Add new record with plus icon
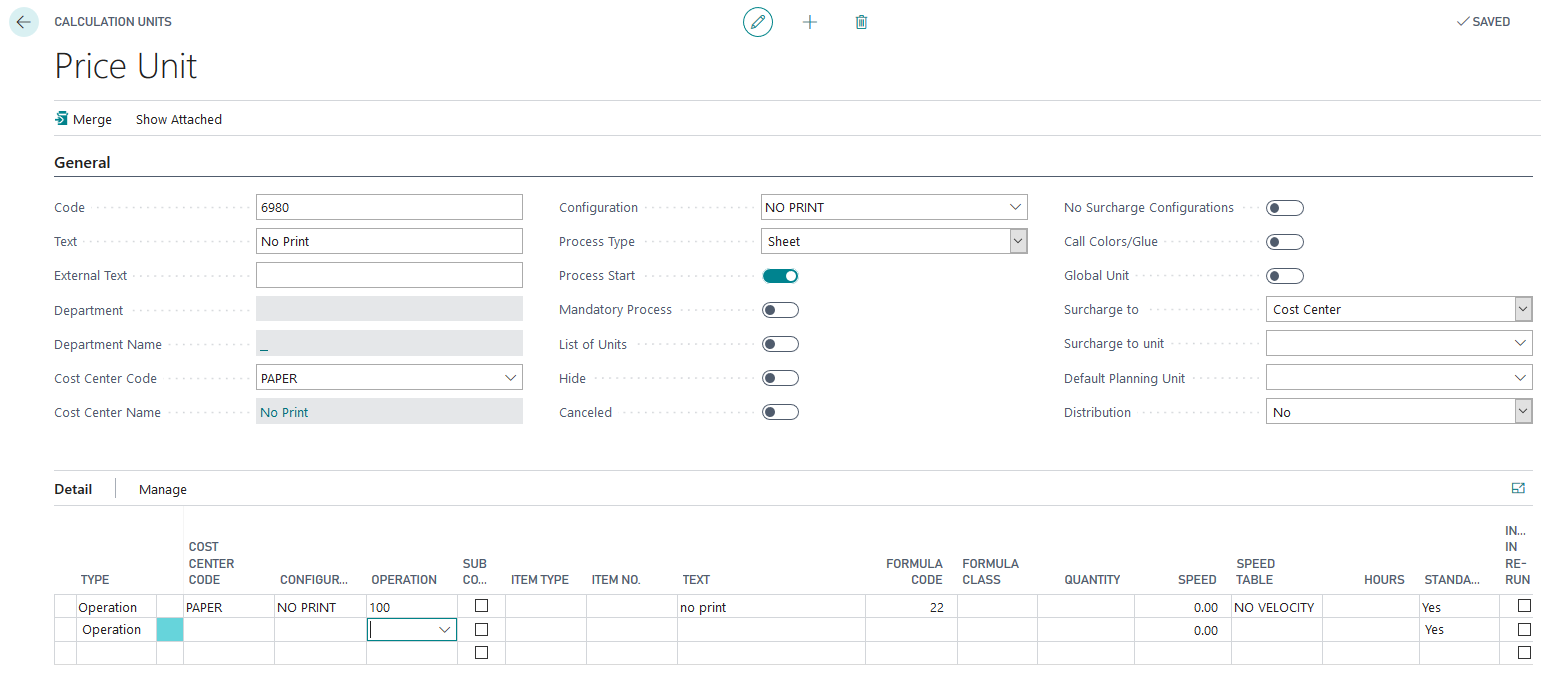 [810, 22]
